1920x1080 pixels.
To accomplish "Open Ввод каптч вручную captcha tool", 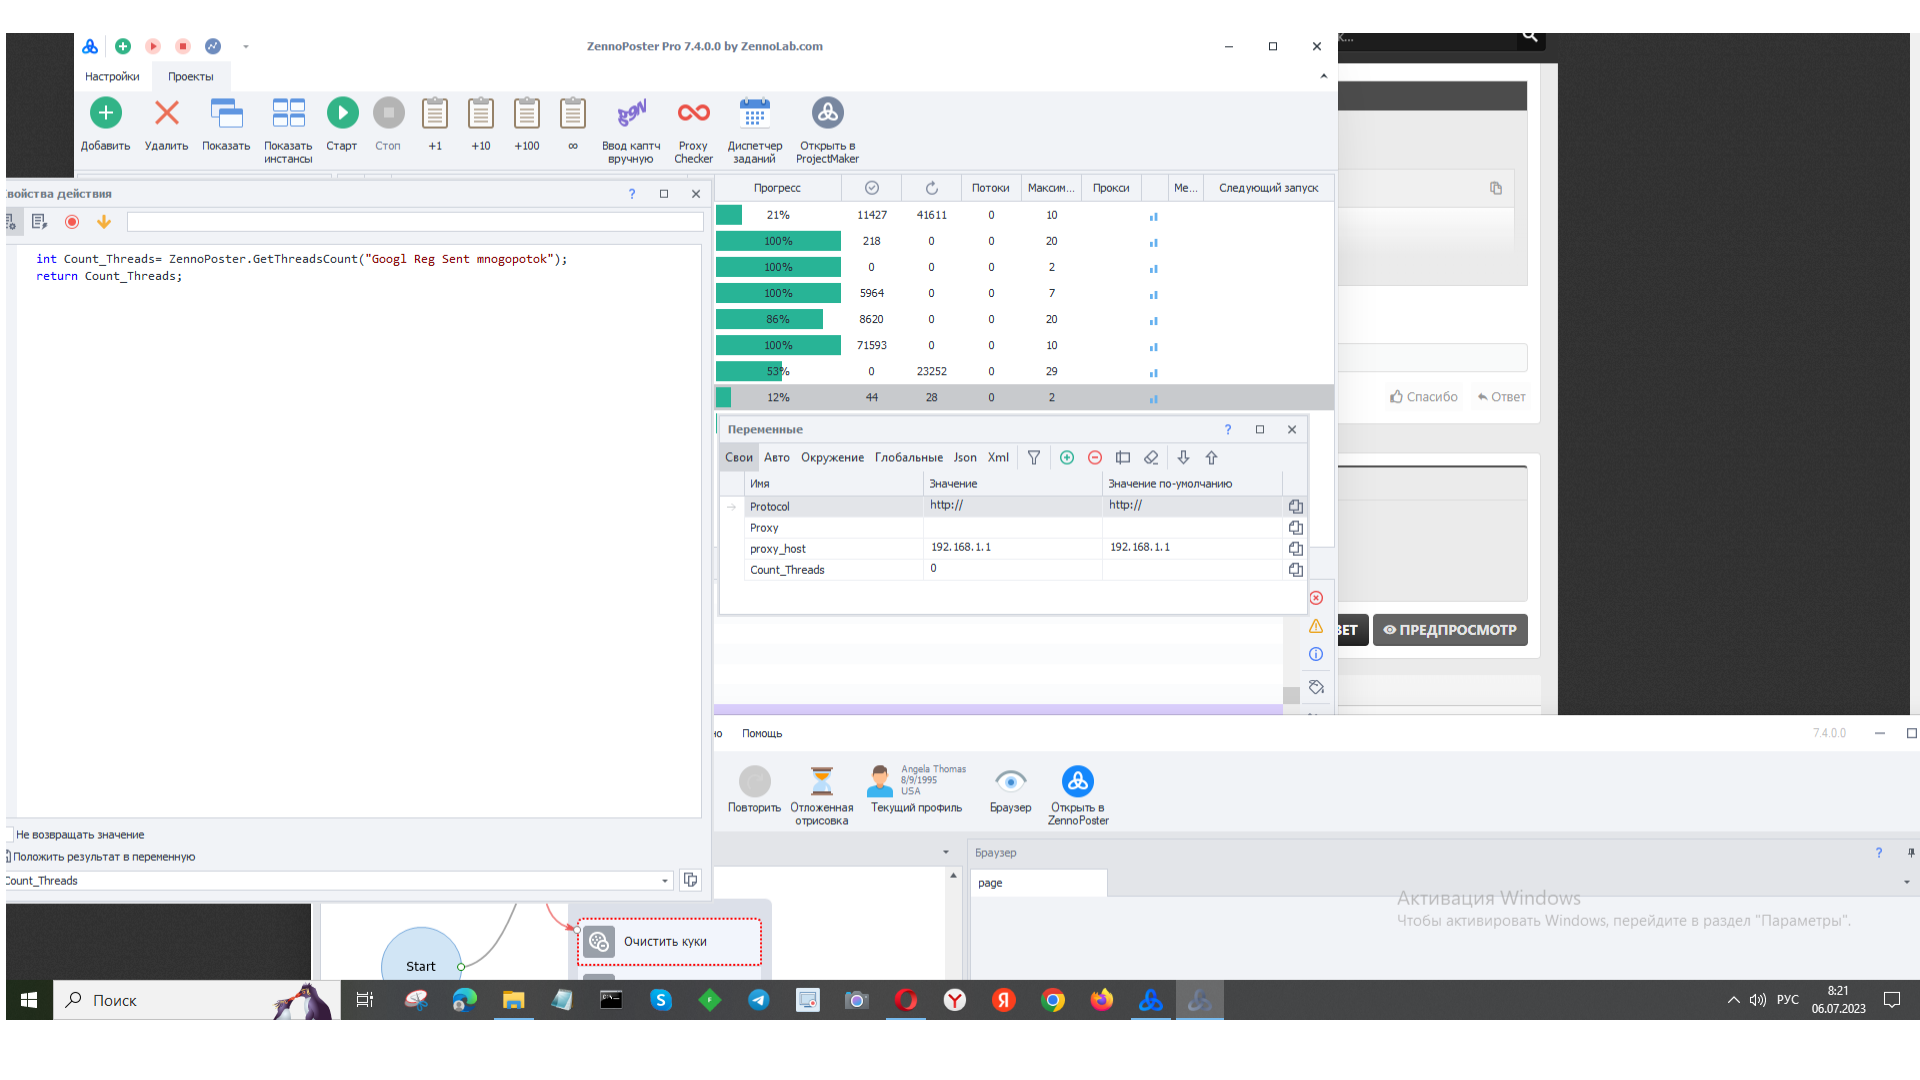I will (631, 113).
